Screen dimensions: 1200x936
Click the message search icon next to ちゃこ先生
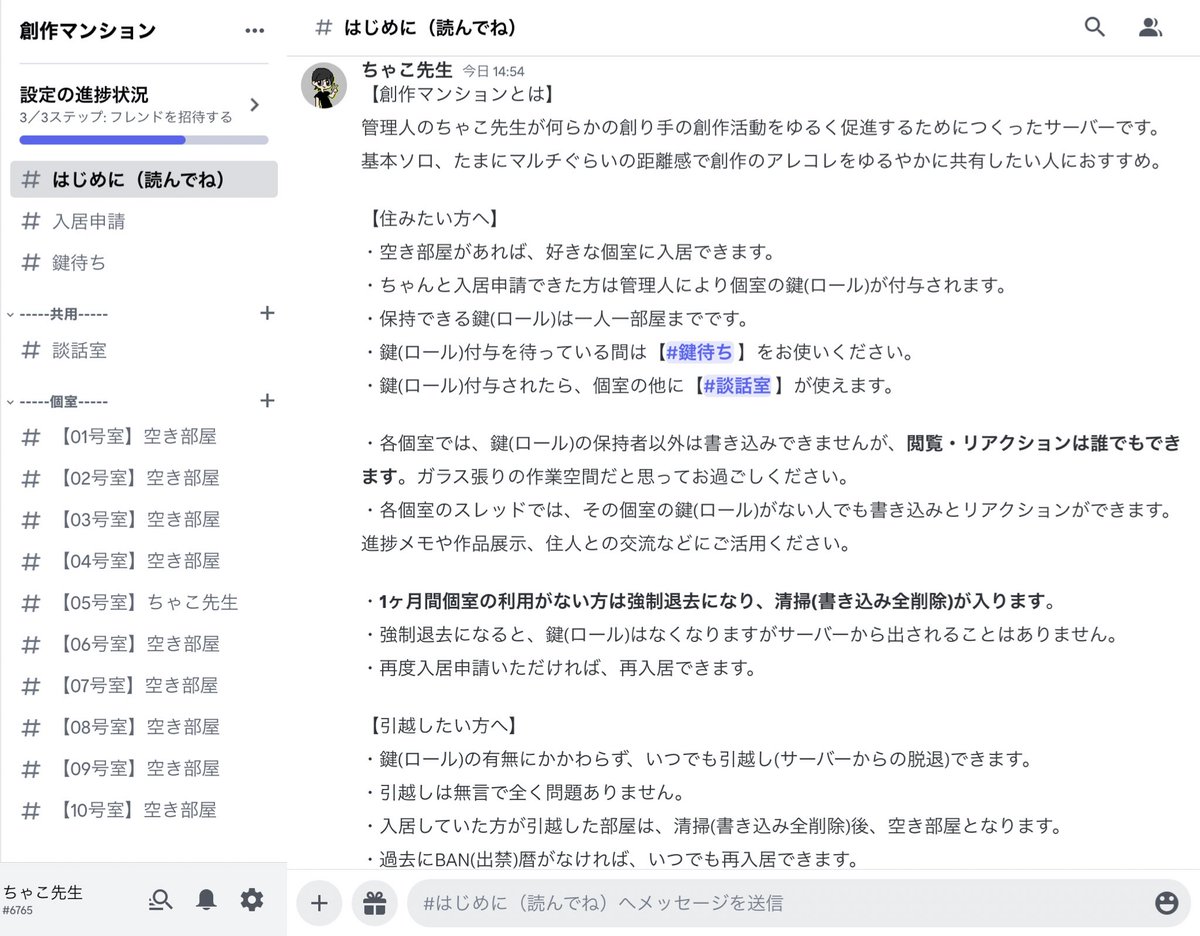point(160,900)
